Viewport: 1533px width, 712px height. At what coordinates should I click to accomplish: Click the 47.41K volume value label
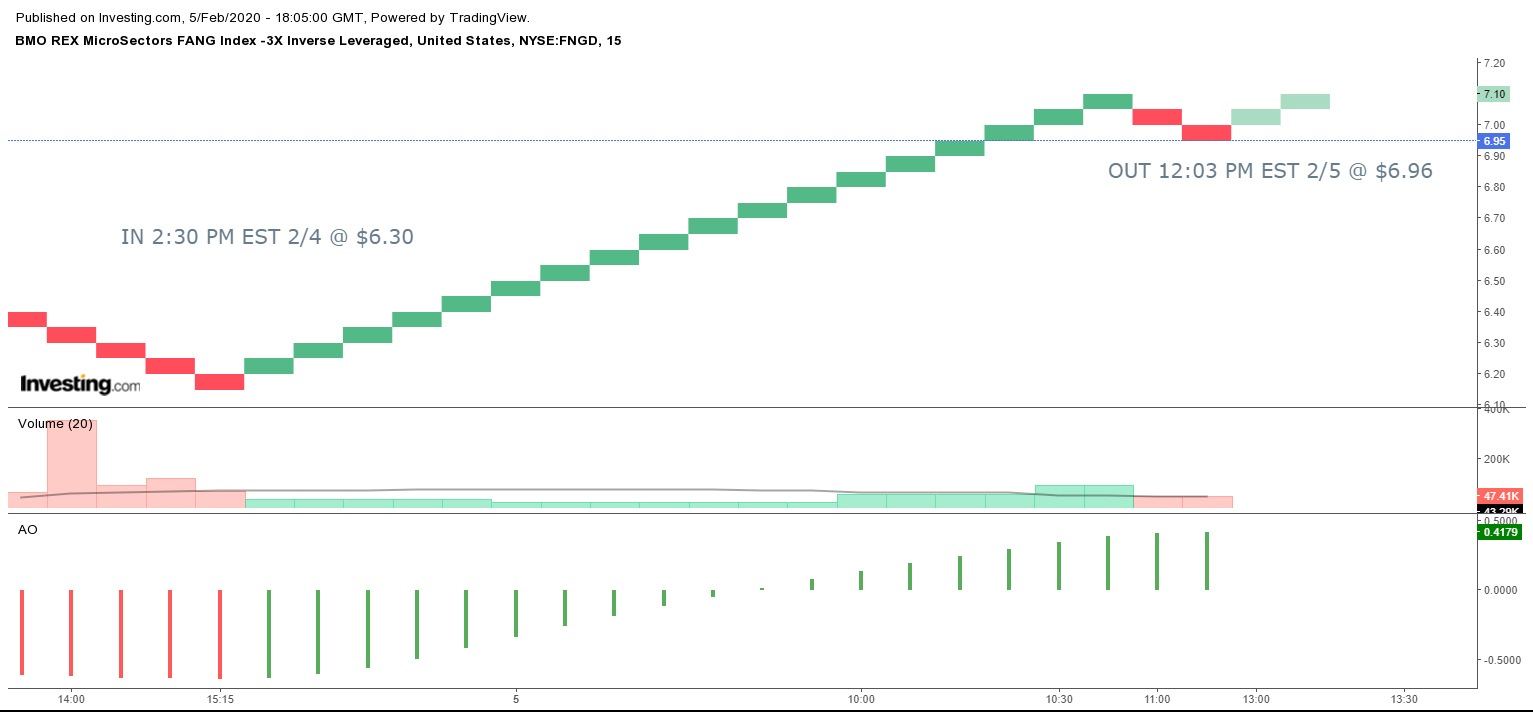point(1499,496)
